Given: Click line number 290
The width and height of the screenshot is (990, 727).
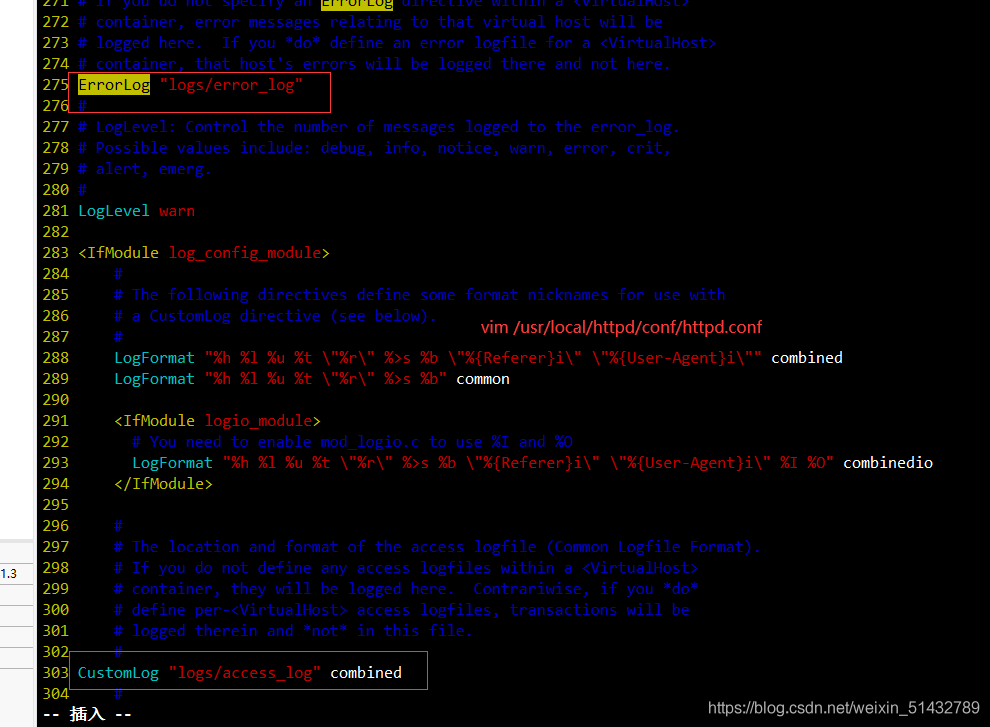Looking at the screenshot, I should [56, 400].
